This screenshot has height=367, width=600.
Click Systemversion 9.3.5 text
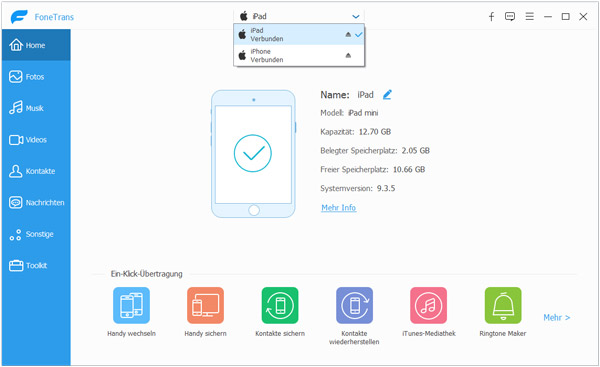tap(358, 188)
